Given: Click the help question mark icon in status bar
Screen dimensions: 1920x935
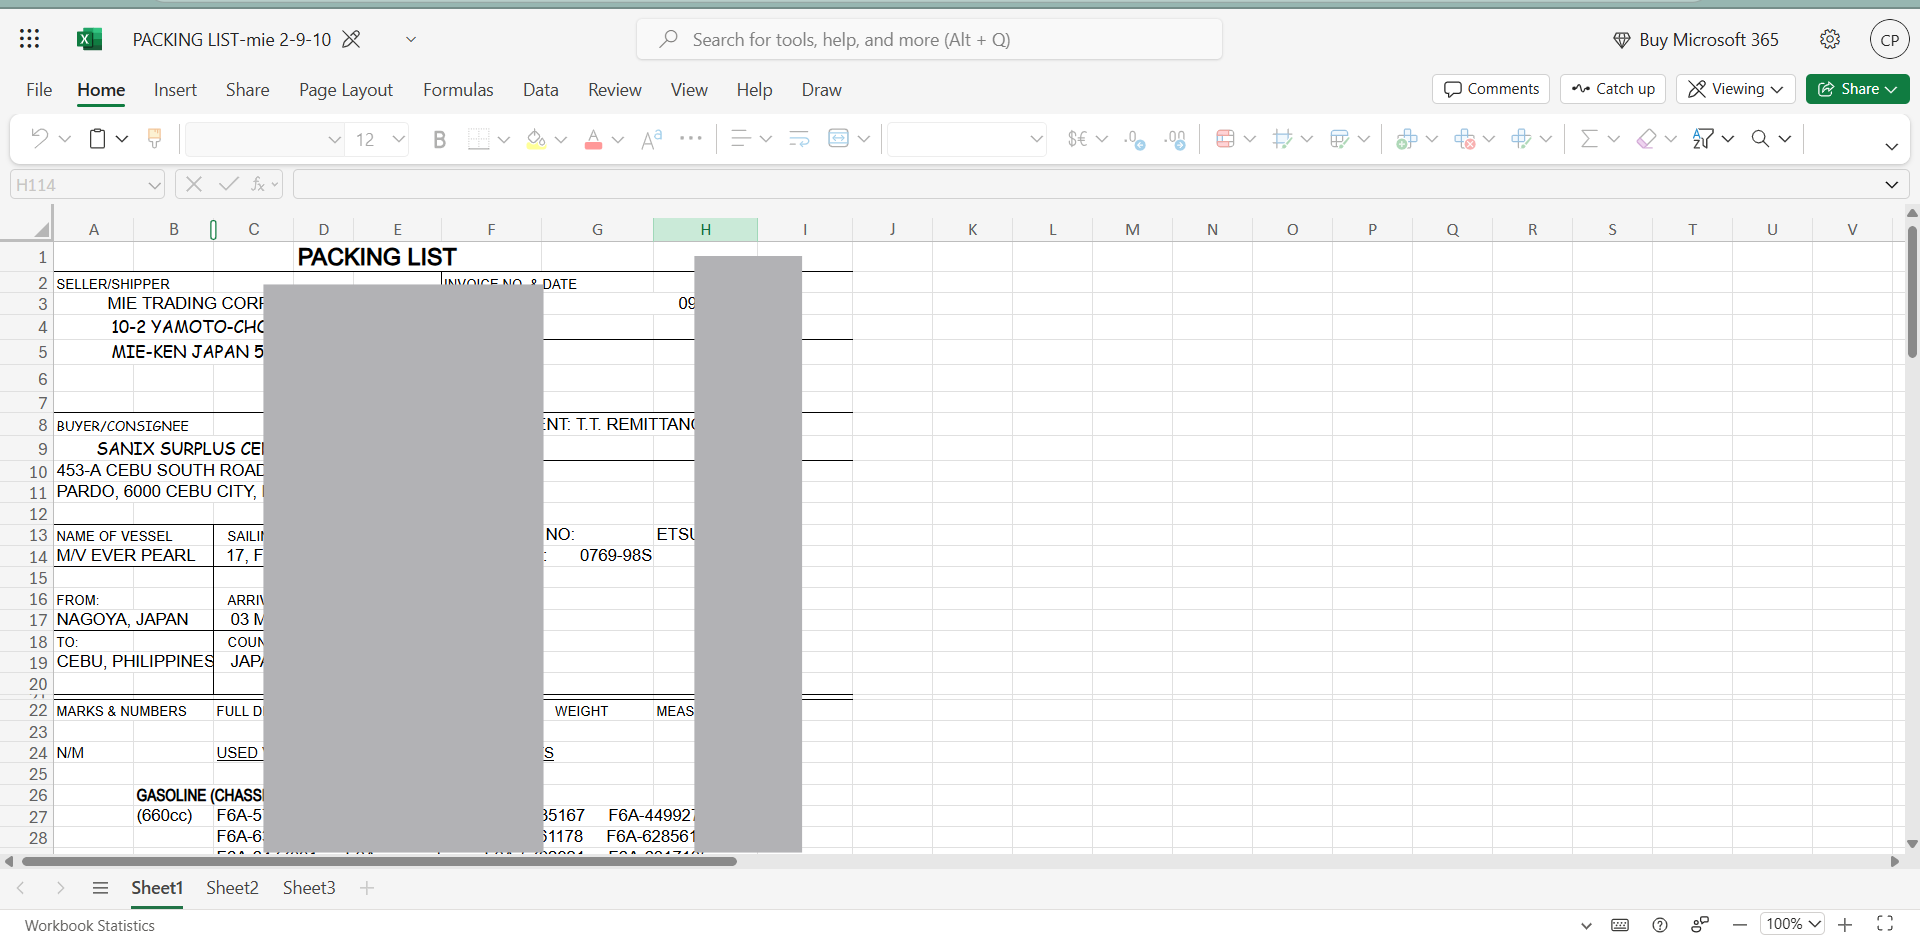Looking at the screenshot, I should pos(1660,925).
